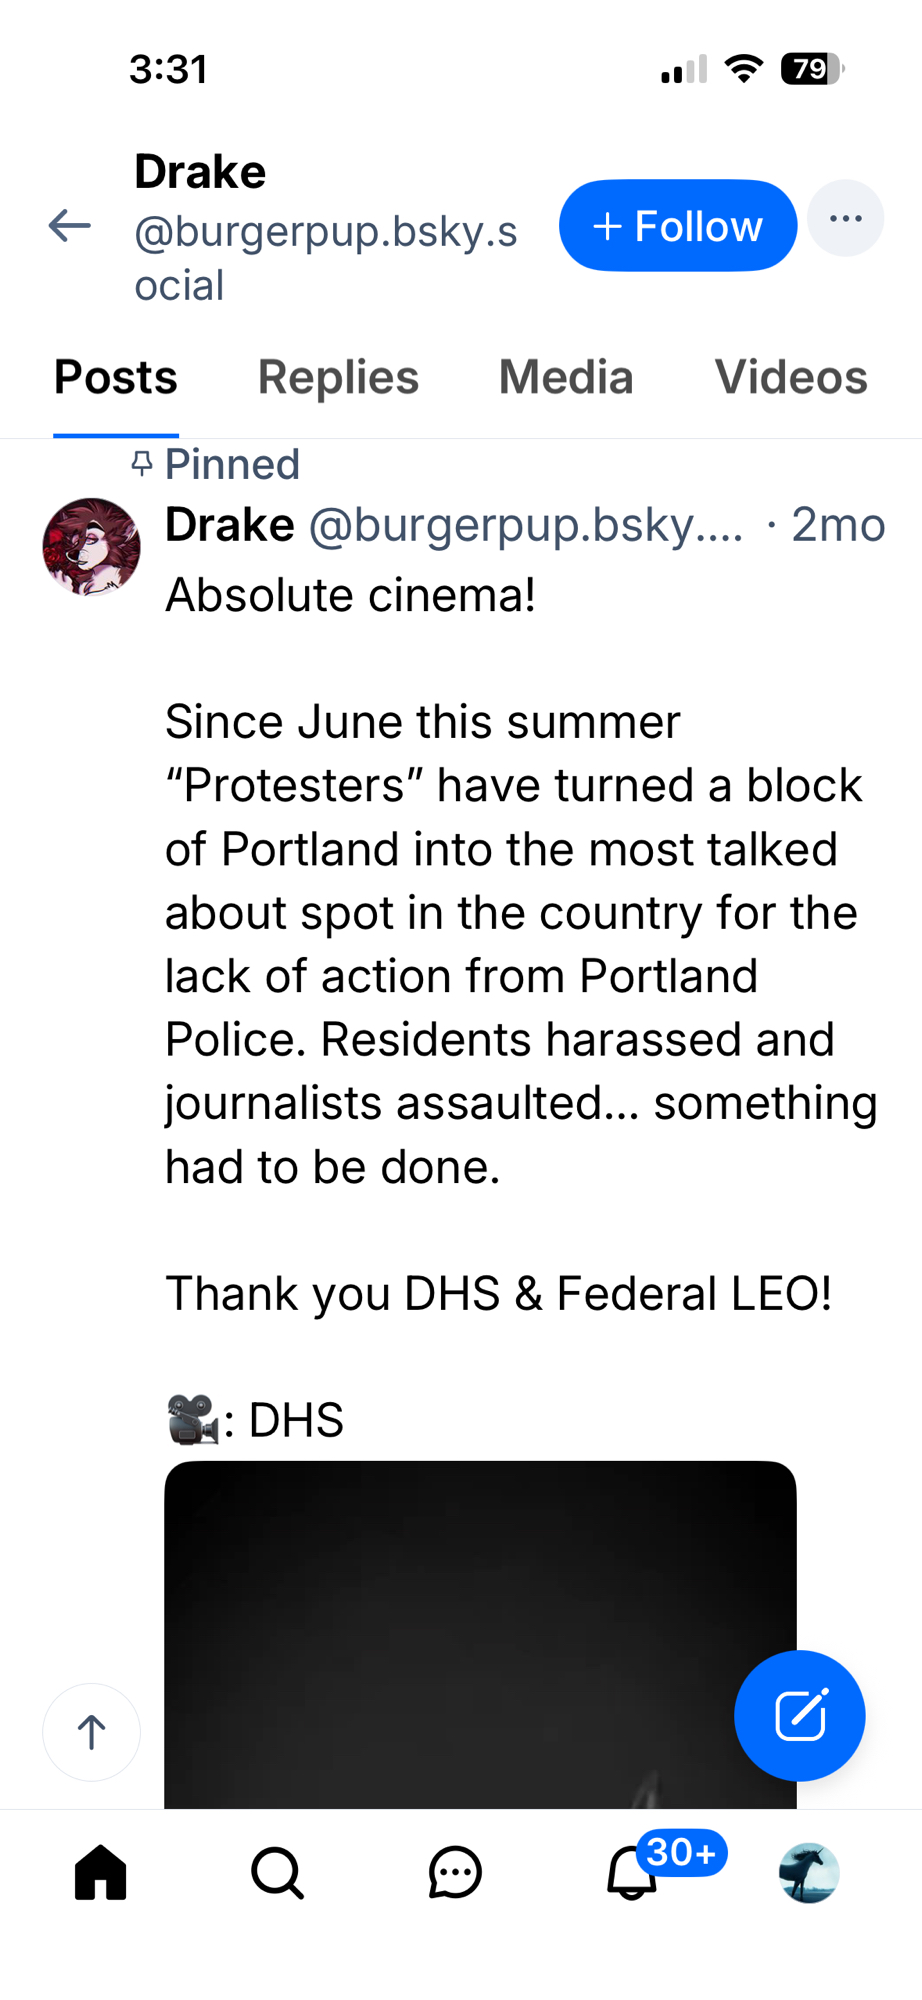Open my profile from bottom bar

pos(808,1872)
